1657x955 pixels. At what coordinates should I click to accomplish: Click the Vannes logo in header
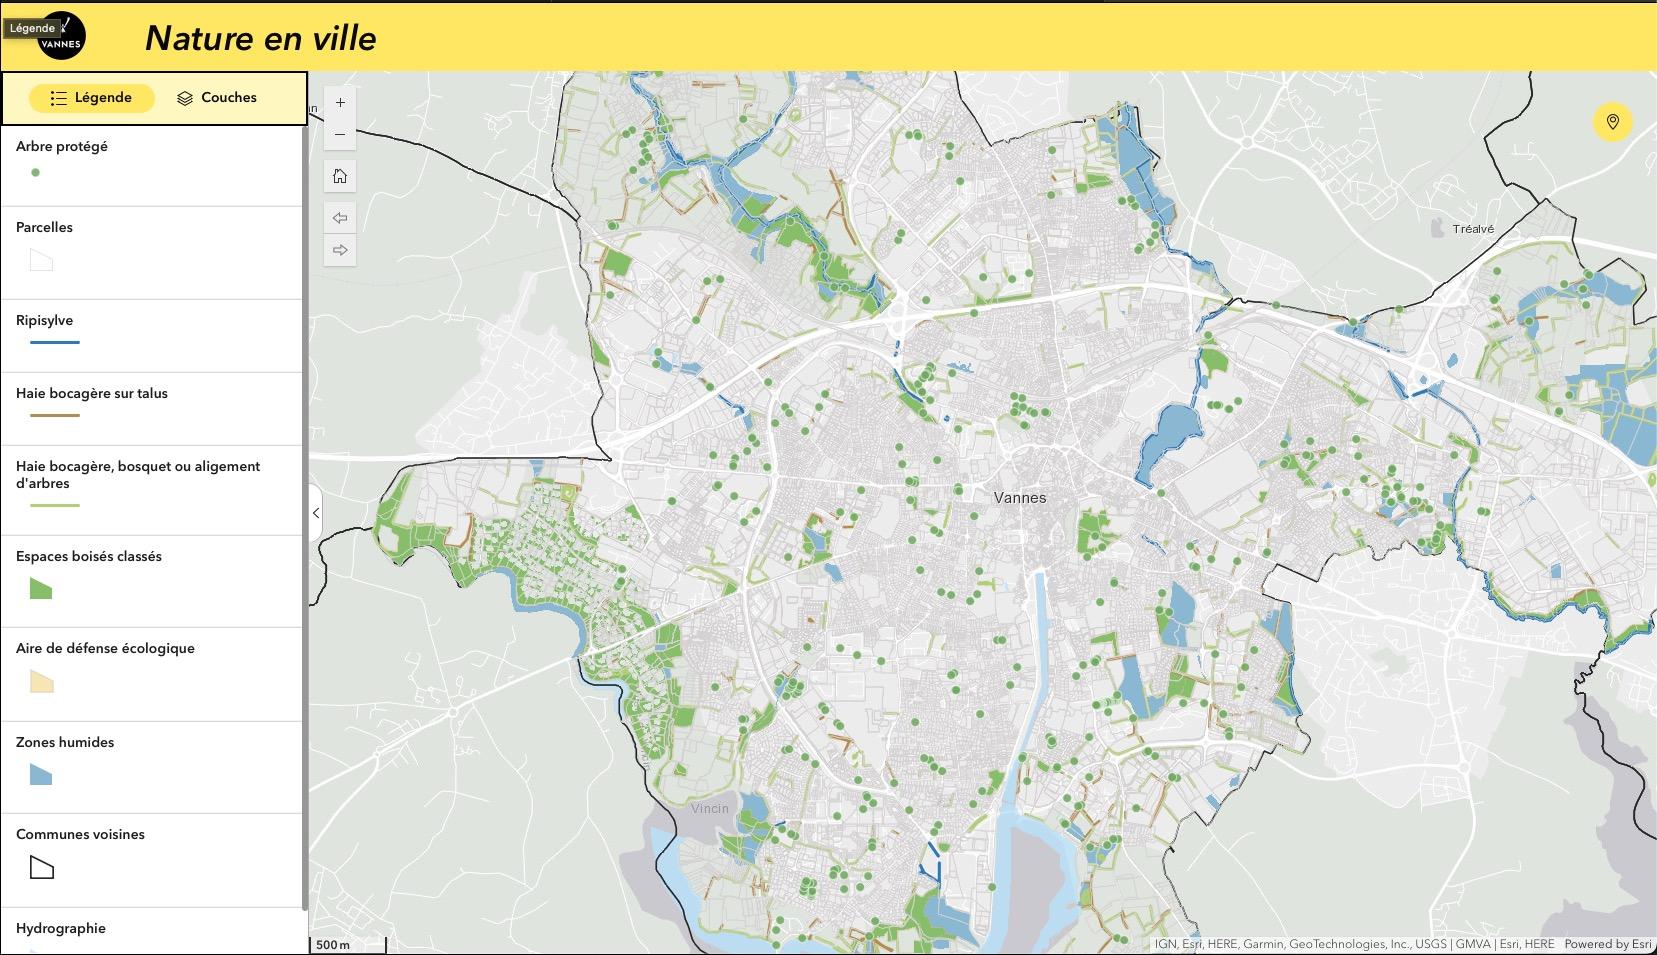click(62, 37)
